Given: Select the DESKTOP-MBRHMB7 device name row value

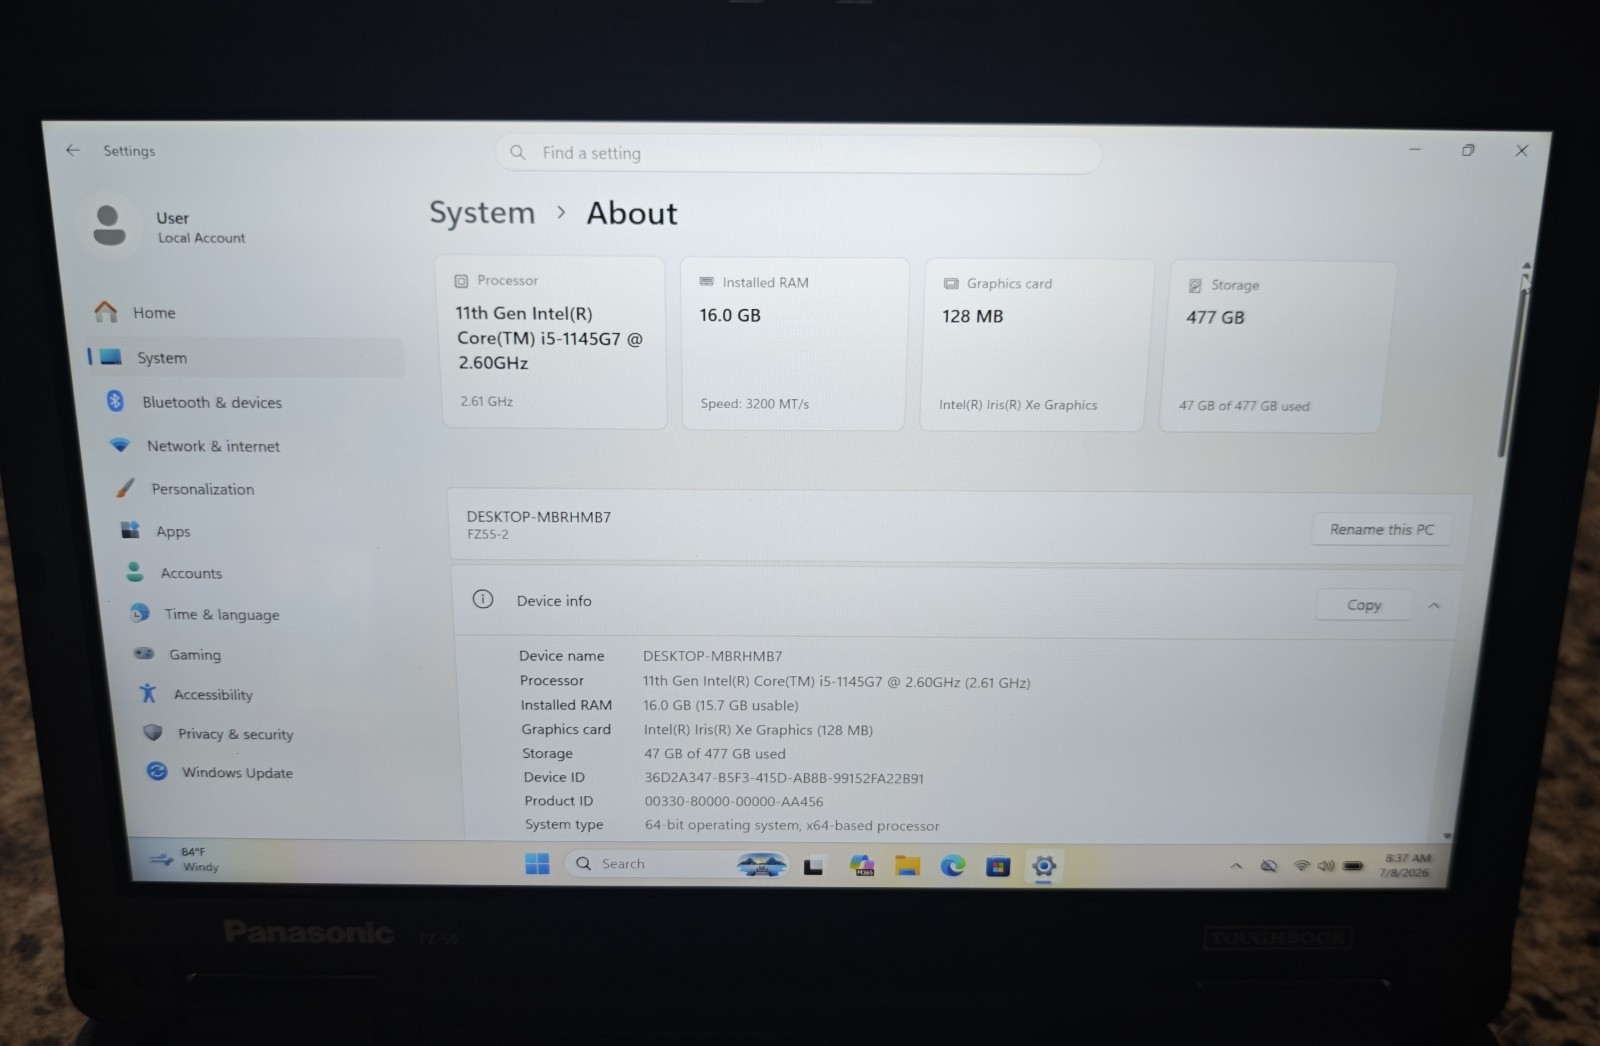Looking at the screenshot, I should 712,656.
